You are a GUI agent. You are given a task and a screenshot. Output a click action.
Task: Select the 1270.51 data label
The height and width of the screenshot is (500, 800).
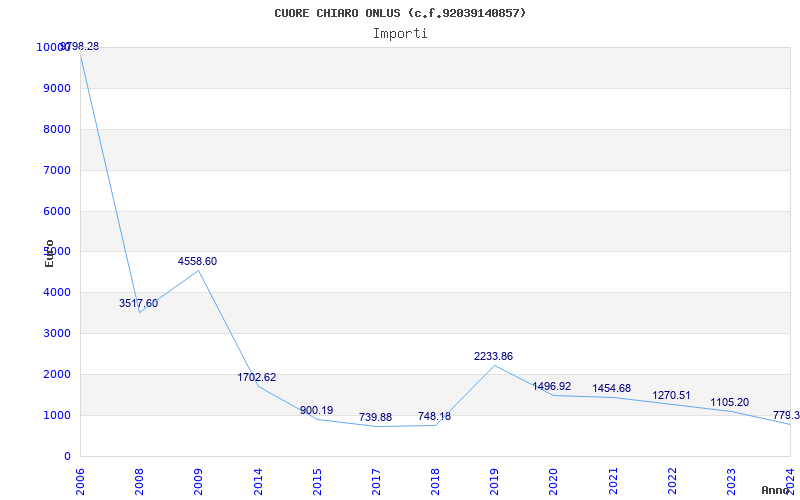point(671,395)
